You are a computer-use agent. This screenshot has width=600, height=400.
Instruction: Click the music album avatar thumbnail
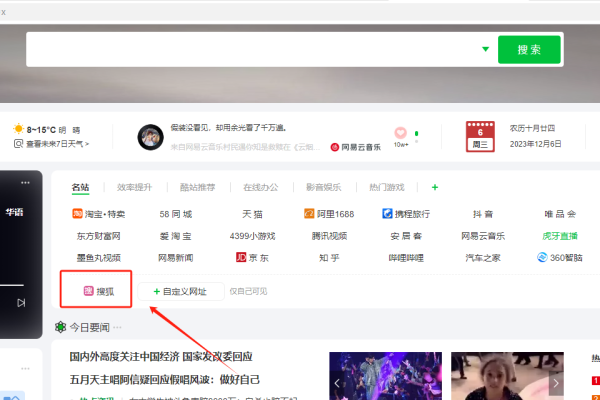tap(150, 137)
